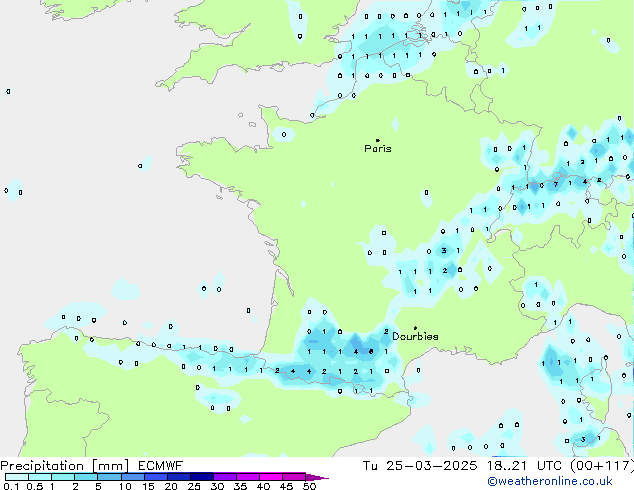Click the Dourbies city label
Viewport: 634px width, 490px height.
415,336
